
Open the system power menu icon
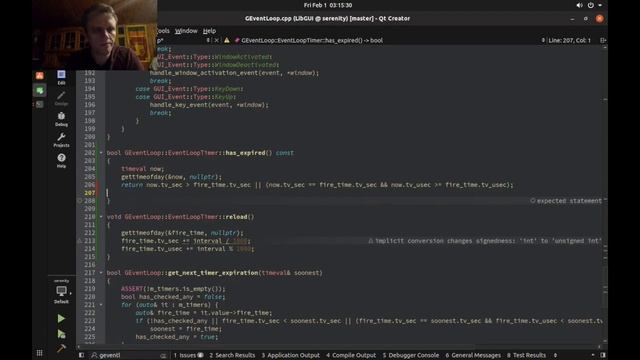point(591,5)
